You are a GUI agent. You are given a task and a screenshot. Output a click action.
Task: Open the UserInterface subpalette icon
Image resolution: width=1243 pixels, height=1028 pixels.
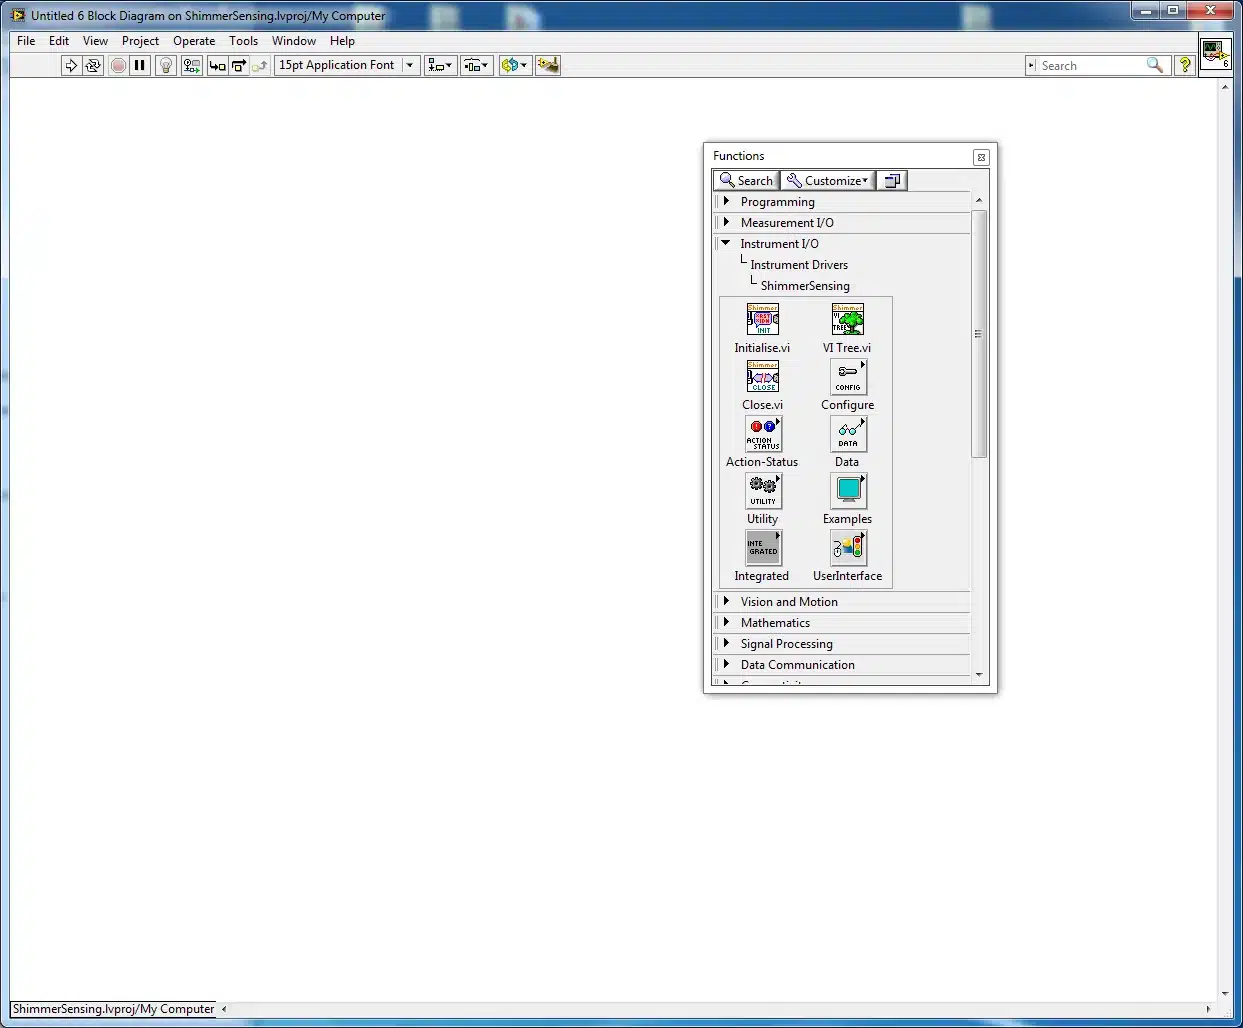coord(848,548)
